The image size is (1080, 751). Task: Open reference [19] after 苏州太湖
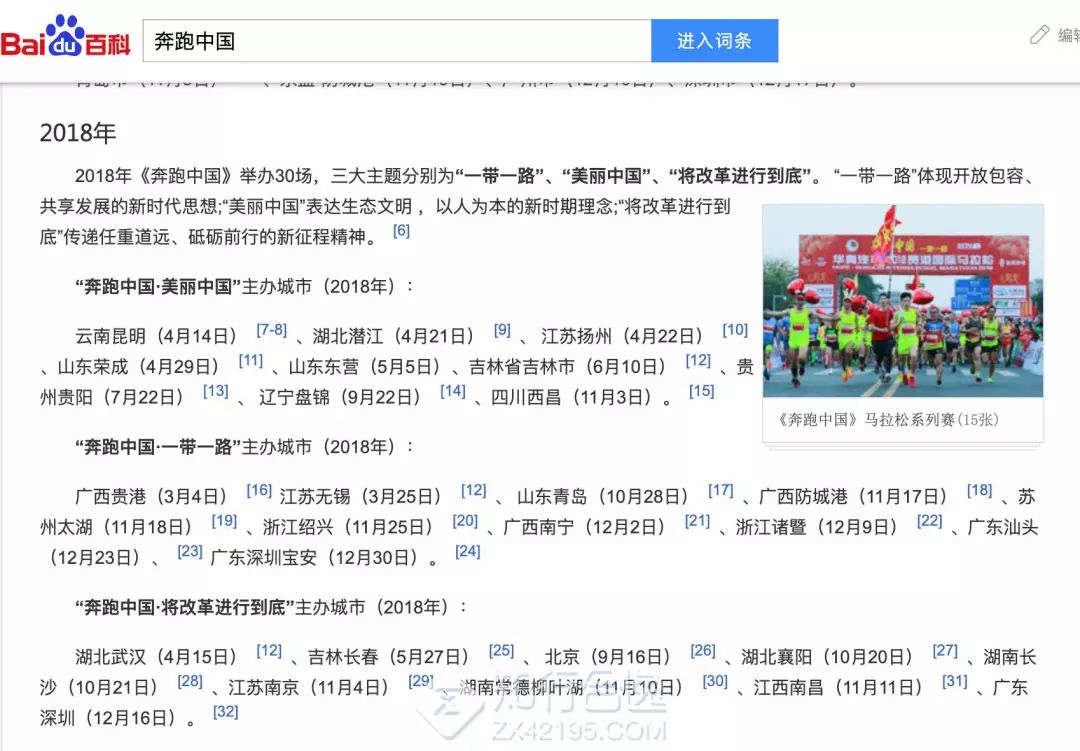[224, 521]
